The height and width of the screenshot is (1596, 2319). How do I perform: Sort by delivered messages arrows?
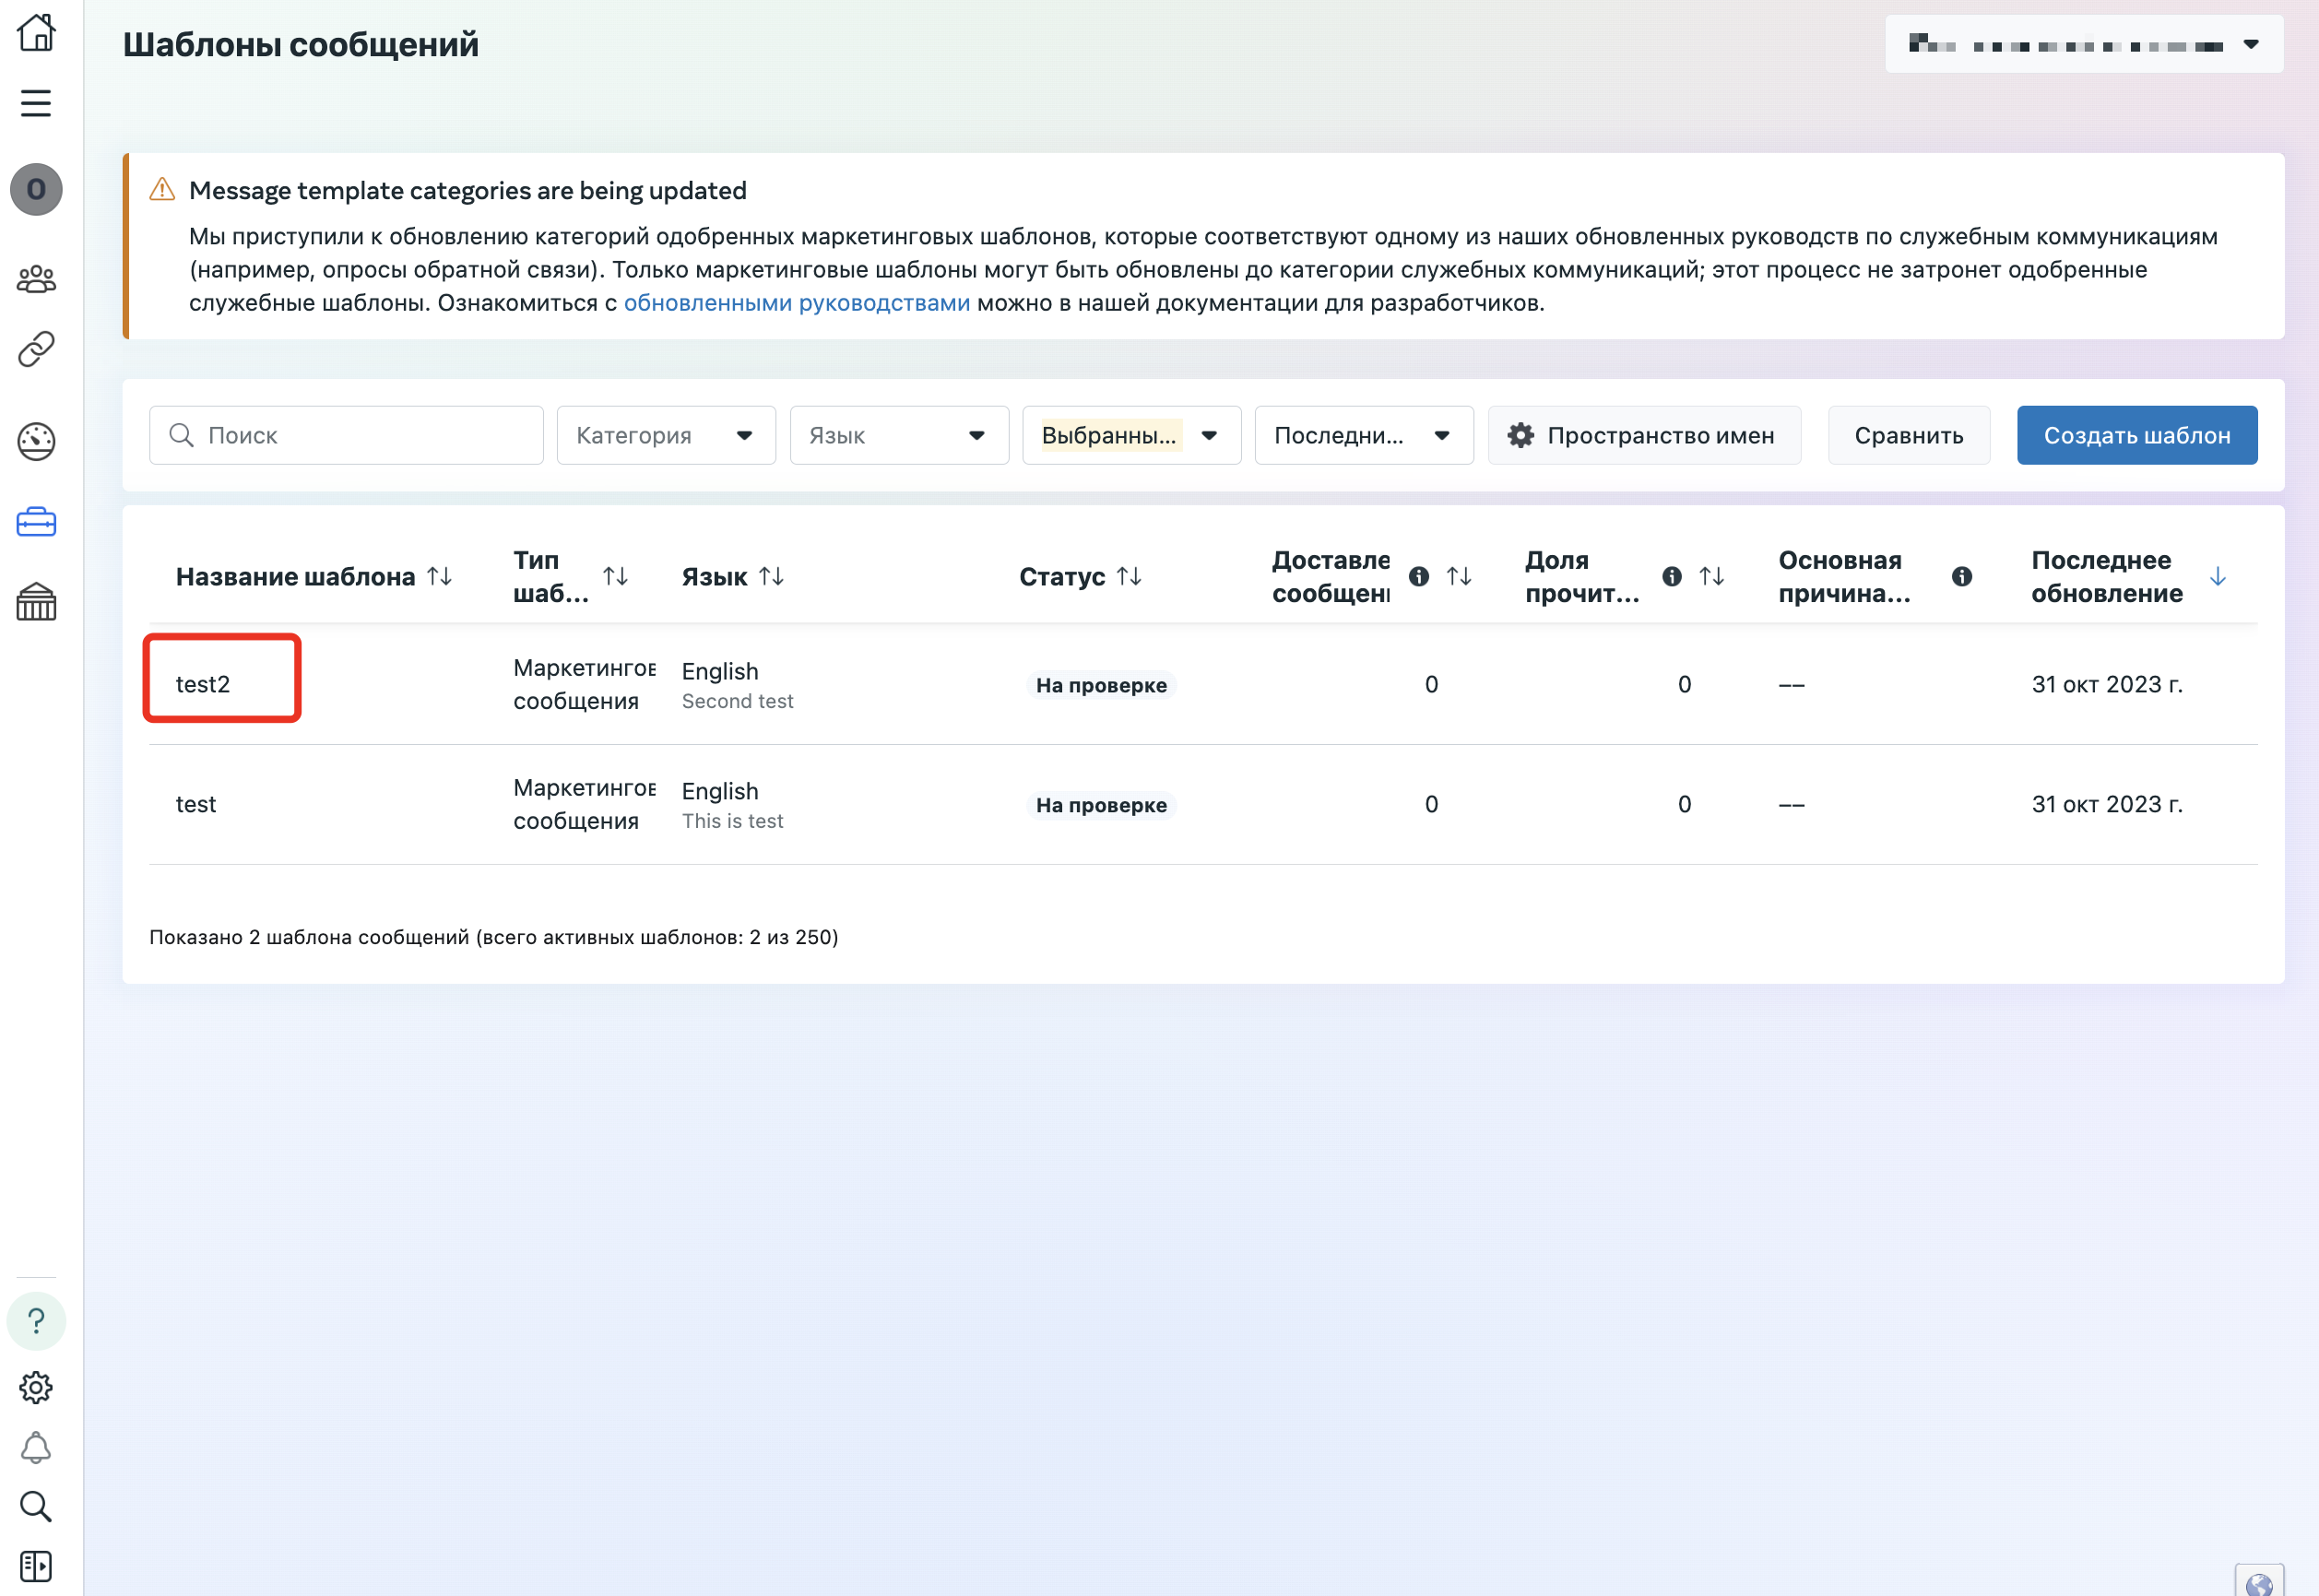click(1460, 576)
